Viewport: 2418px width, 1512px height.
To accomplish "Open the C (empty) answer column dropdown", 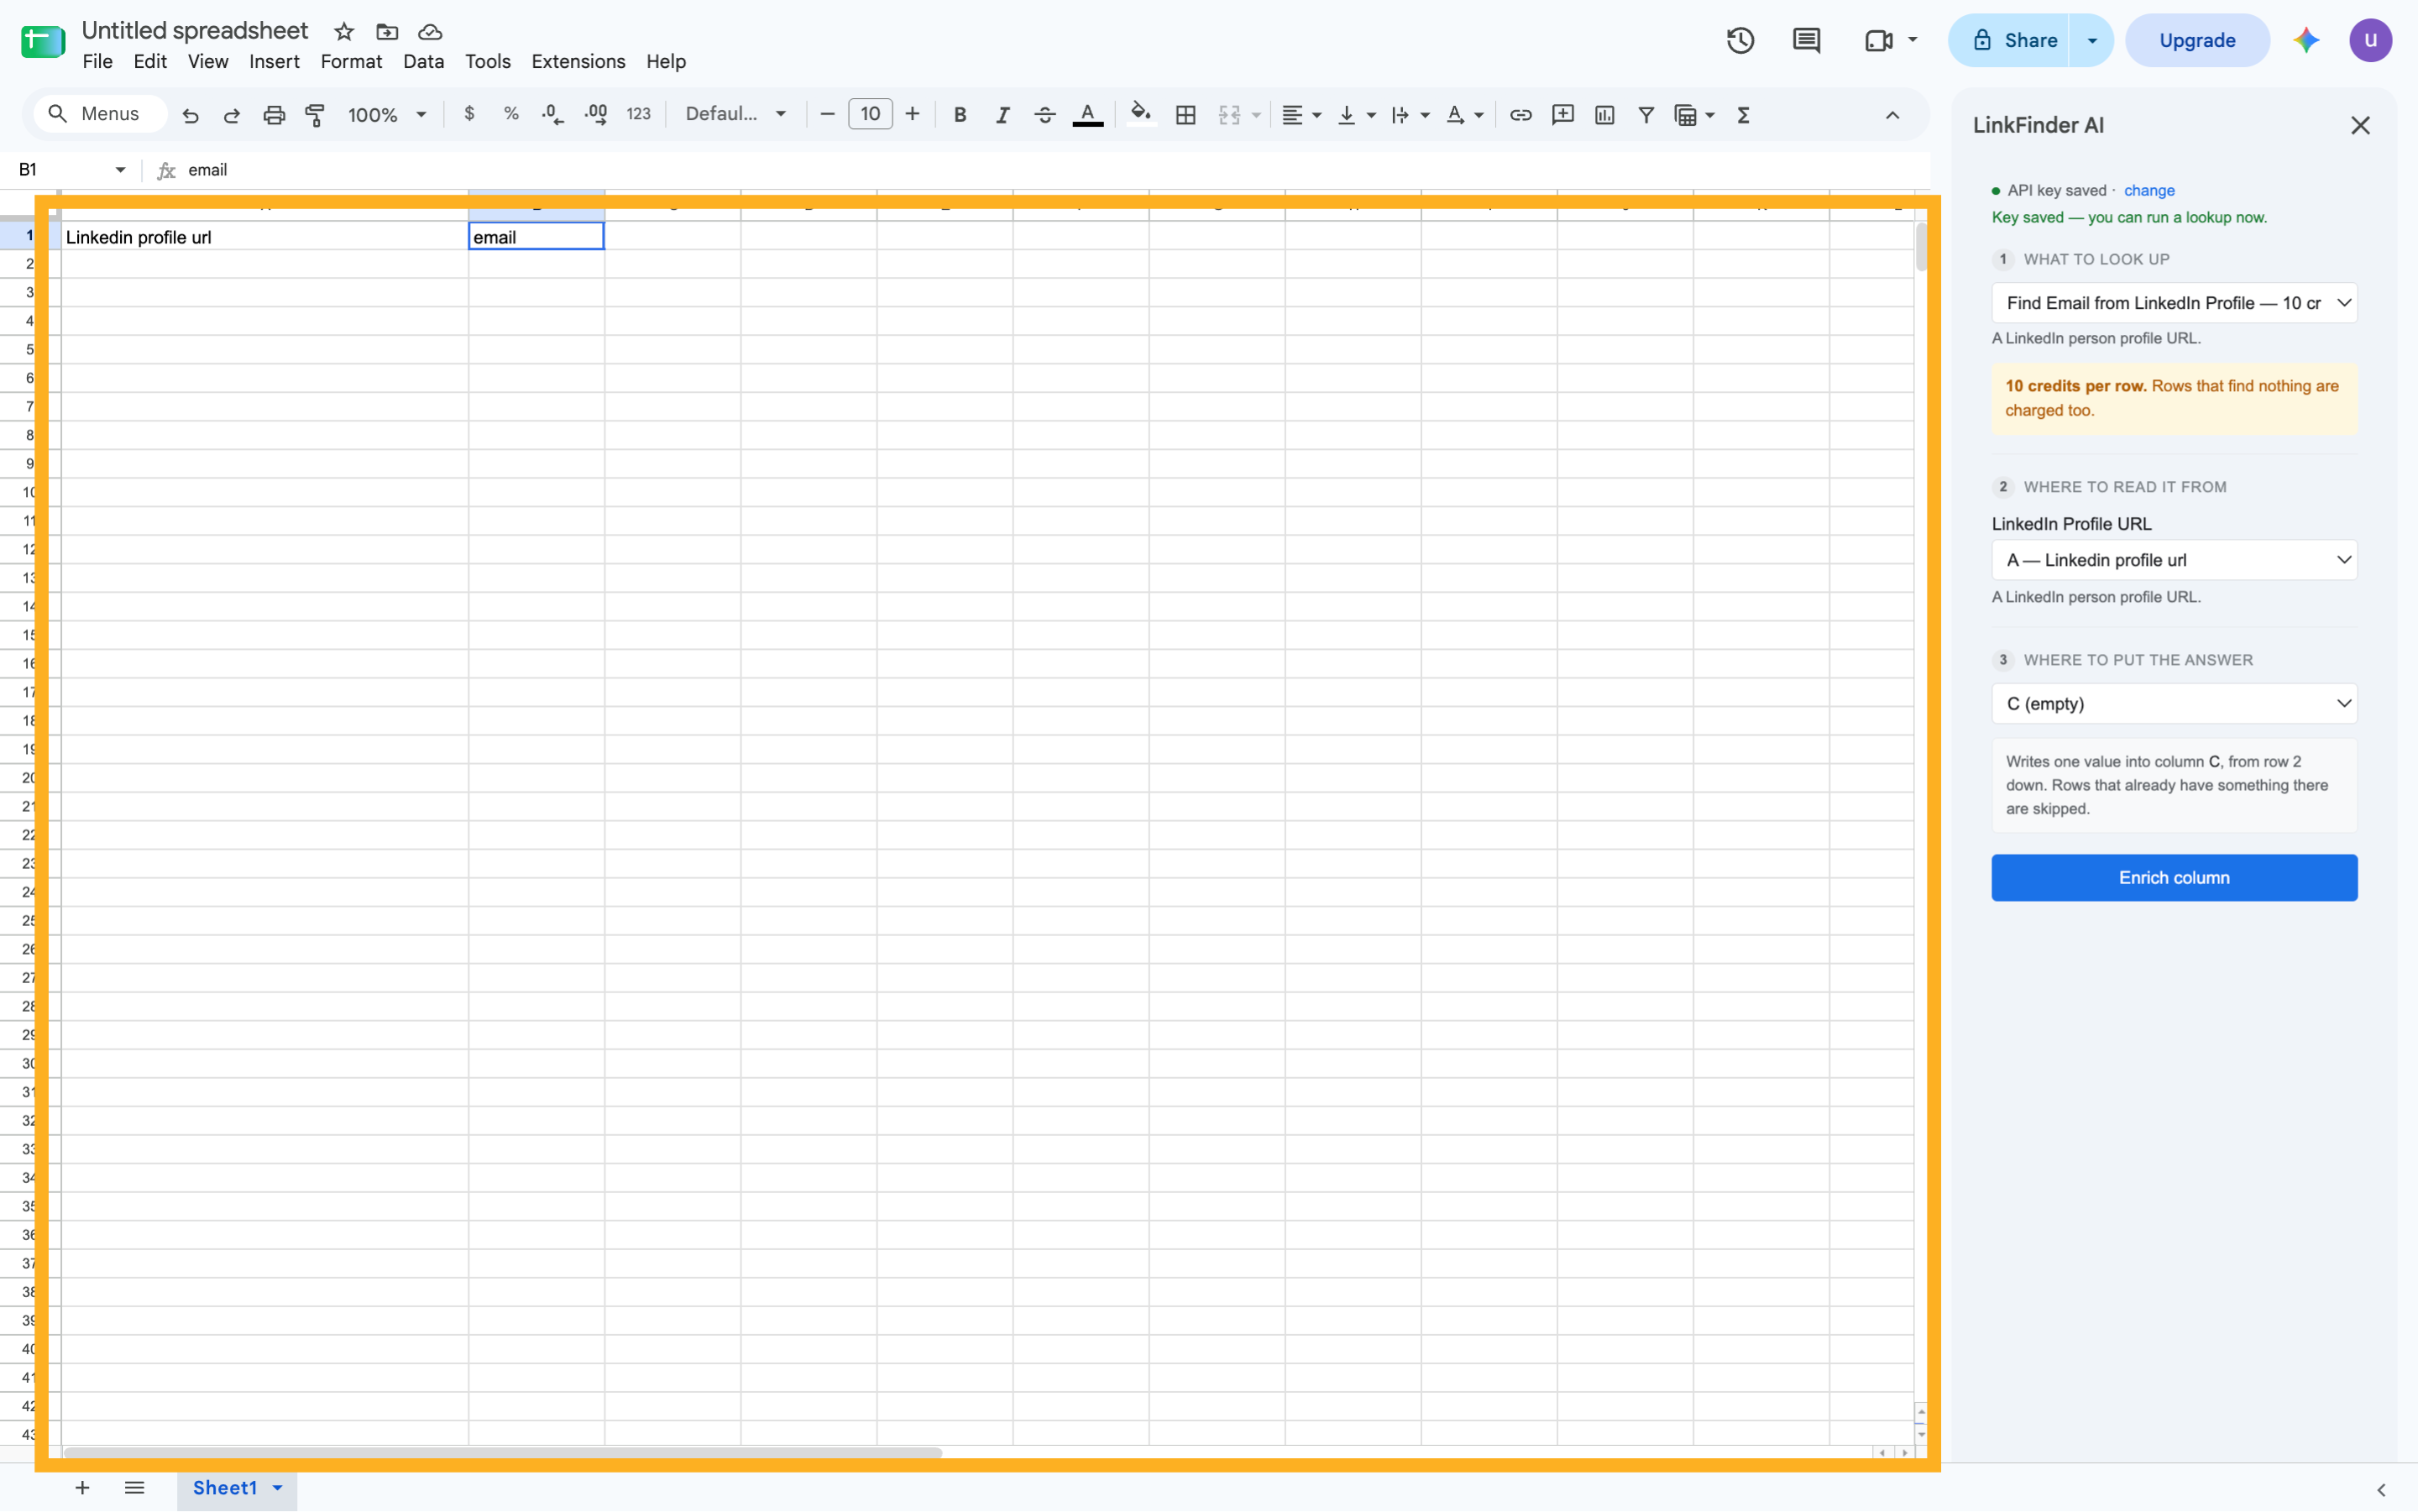I will 2174,704.
